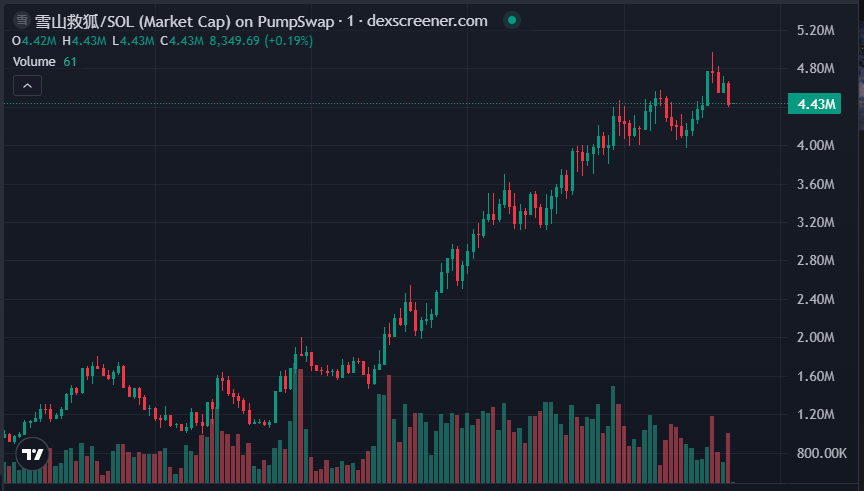The height and width of the screenshot is (491, 864).
Task: Click the high value H4.43M in legend
Action: (x=84, y=41)
